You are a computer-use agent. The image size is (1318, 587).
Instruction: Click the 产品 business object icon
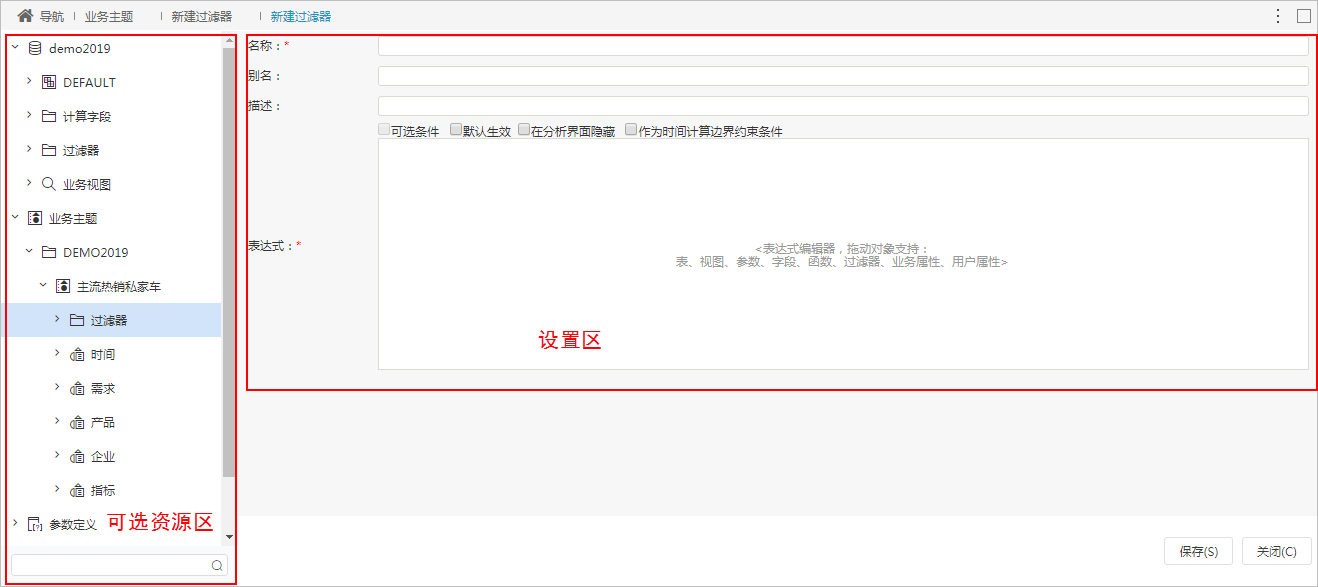pyautogui.click(x=77, y=422)
